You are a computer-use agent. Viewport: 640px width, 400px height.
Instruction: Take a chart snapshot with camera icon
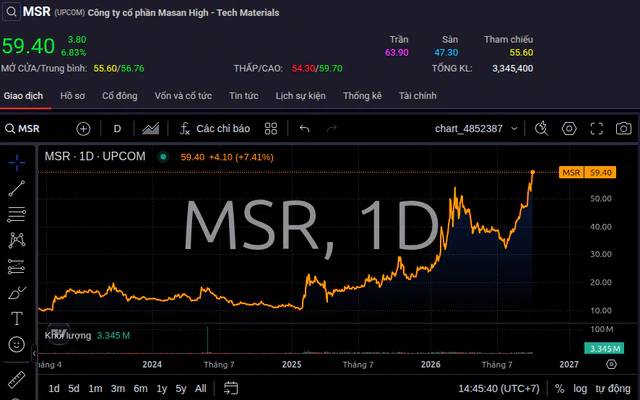tap(623, 129)
